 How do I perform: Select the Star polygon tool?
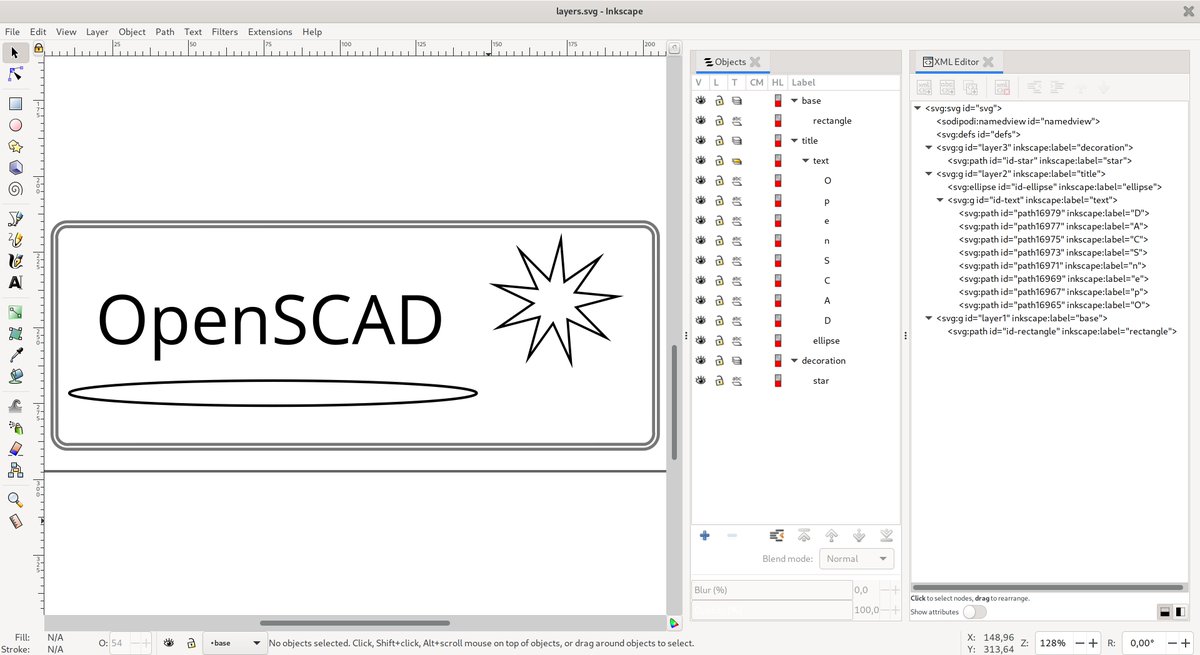pos(15,146)
